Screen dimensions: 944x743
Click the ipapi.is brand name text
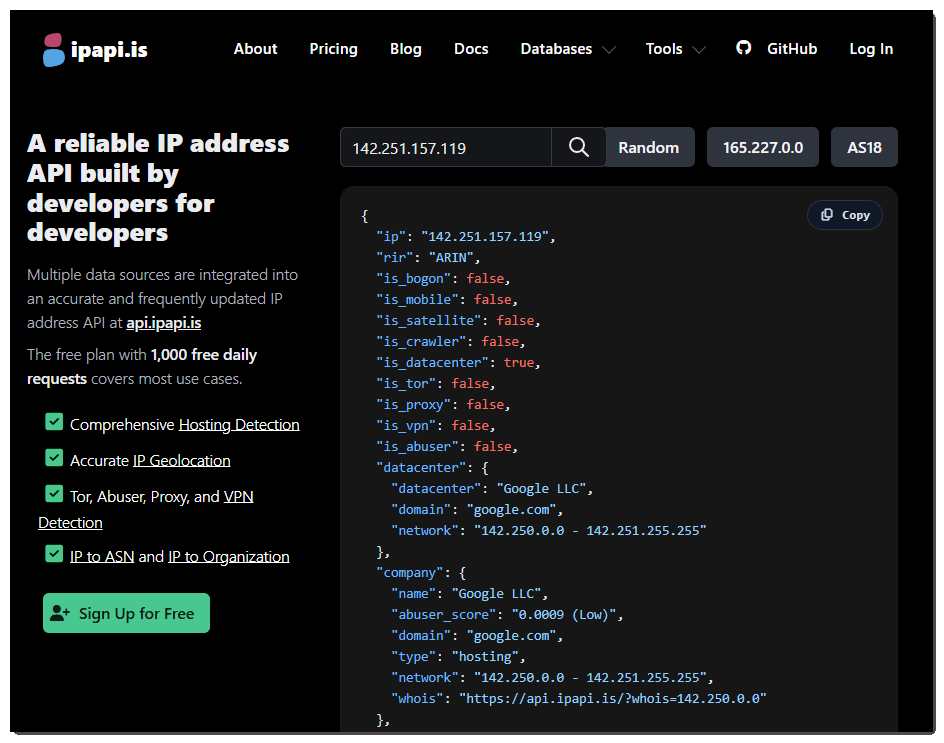click(x=109, y=49)
